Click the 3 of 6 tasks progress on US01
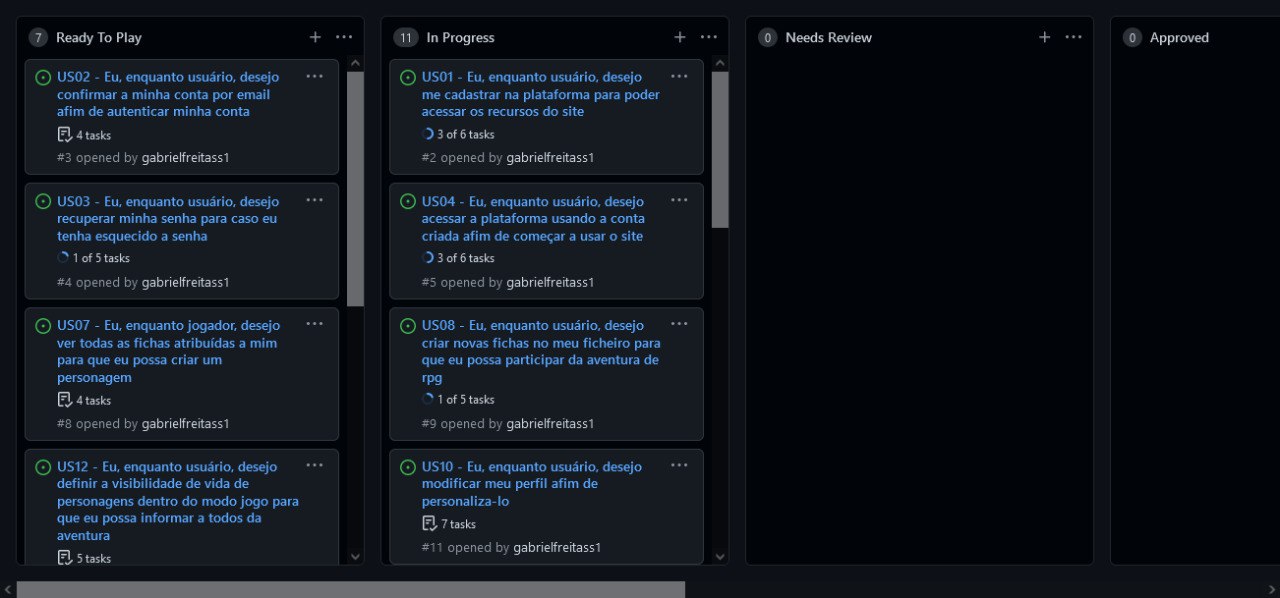 (x=459, y=134)
